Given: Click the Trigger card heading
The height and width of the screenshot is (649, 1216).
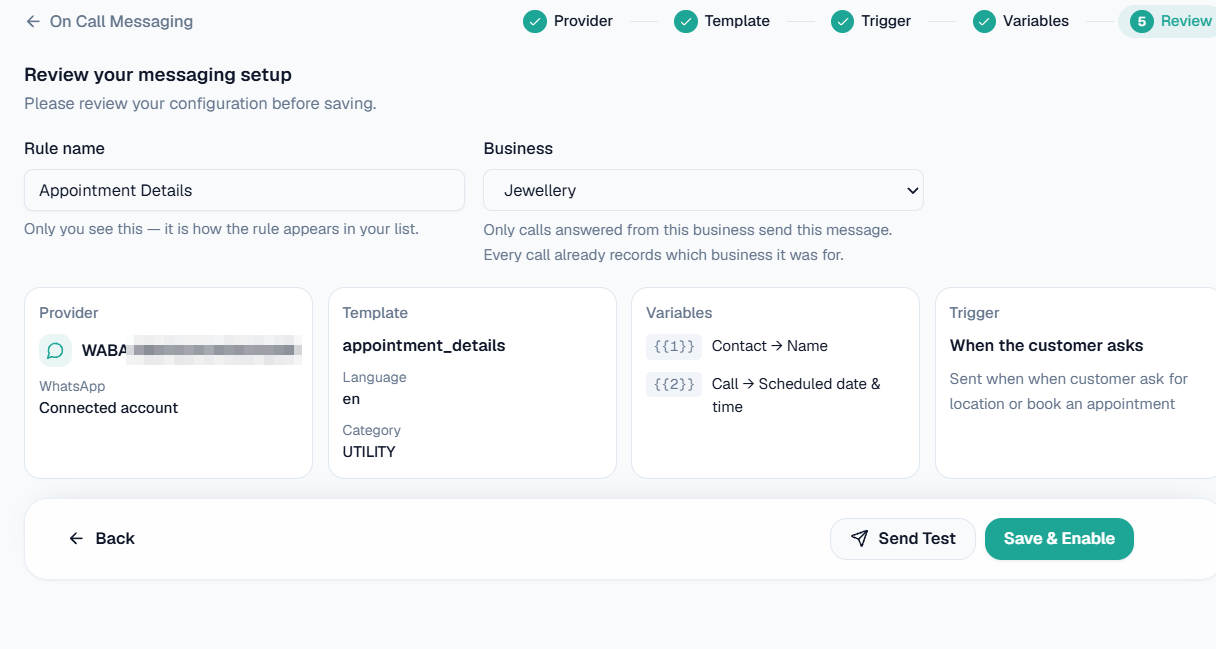Looking at the screenshot, I should (x=974, y=313).
